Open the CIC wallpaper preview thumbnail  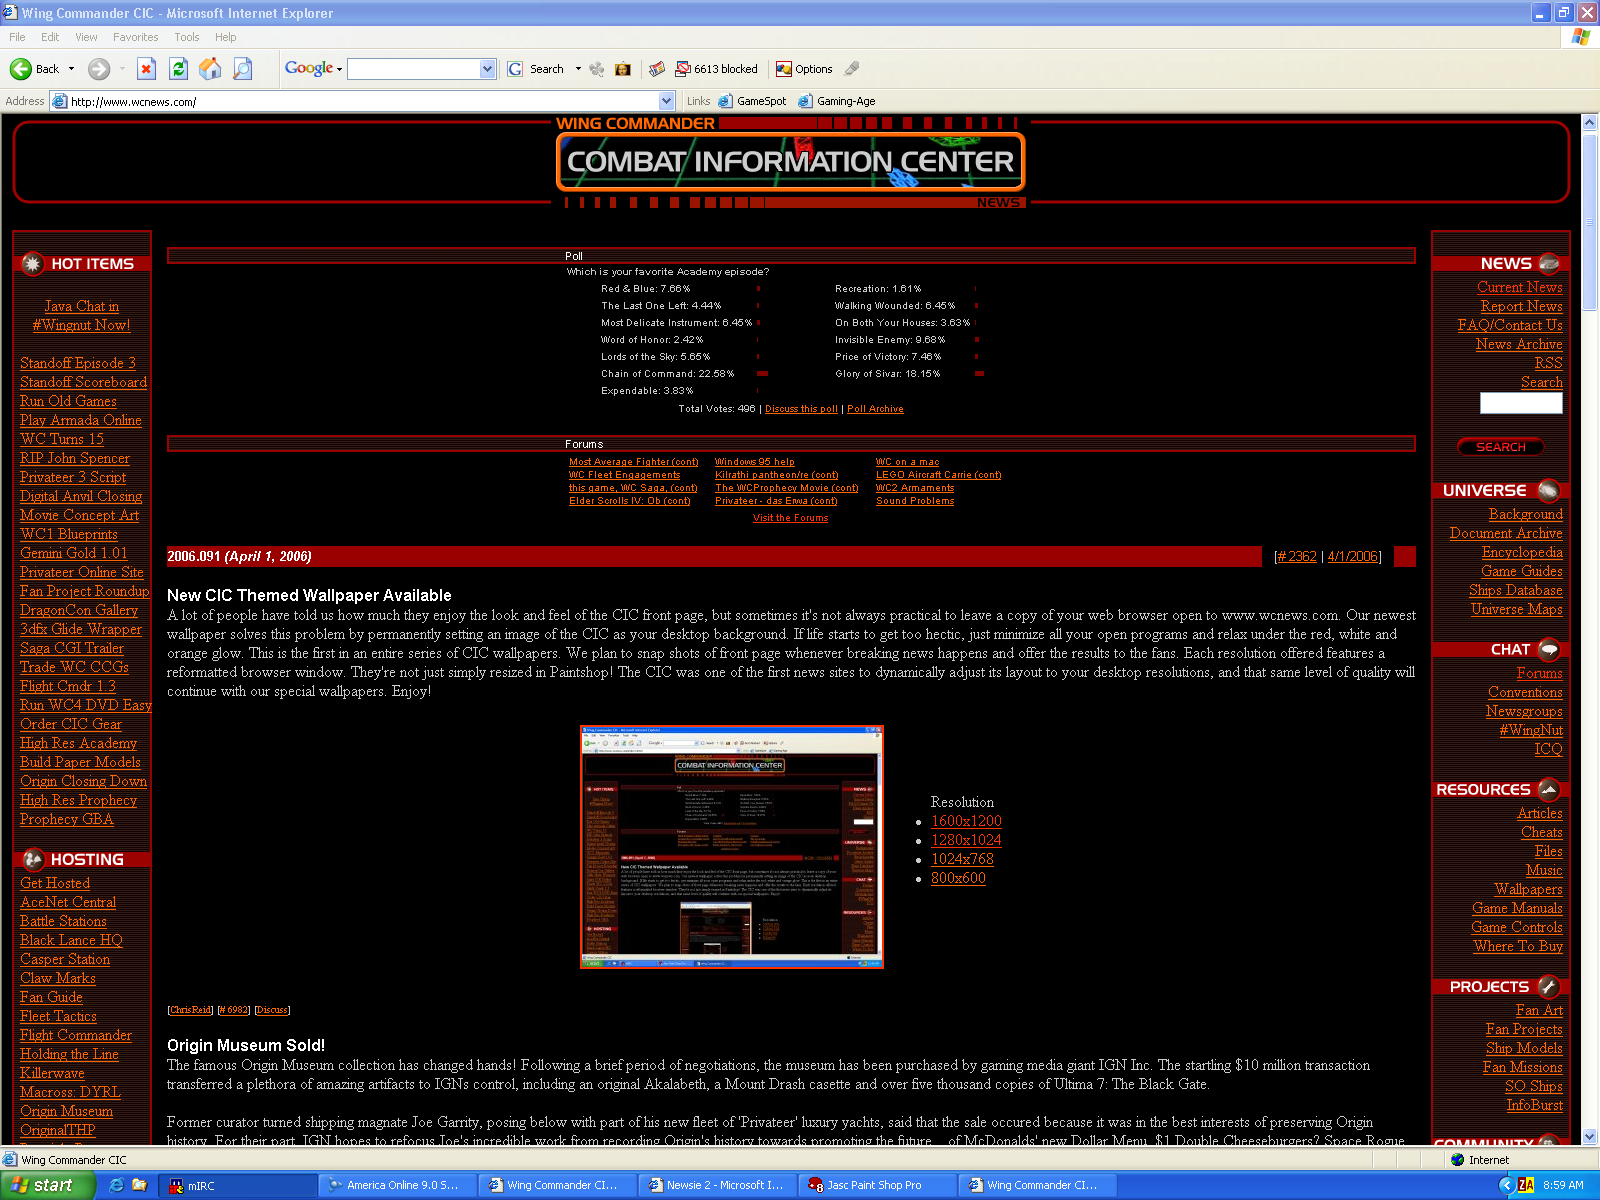pyautogui.click(x=731, y=847)
